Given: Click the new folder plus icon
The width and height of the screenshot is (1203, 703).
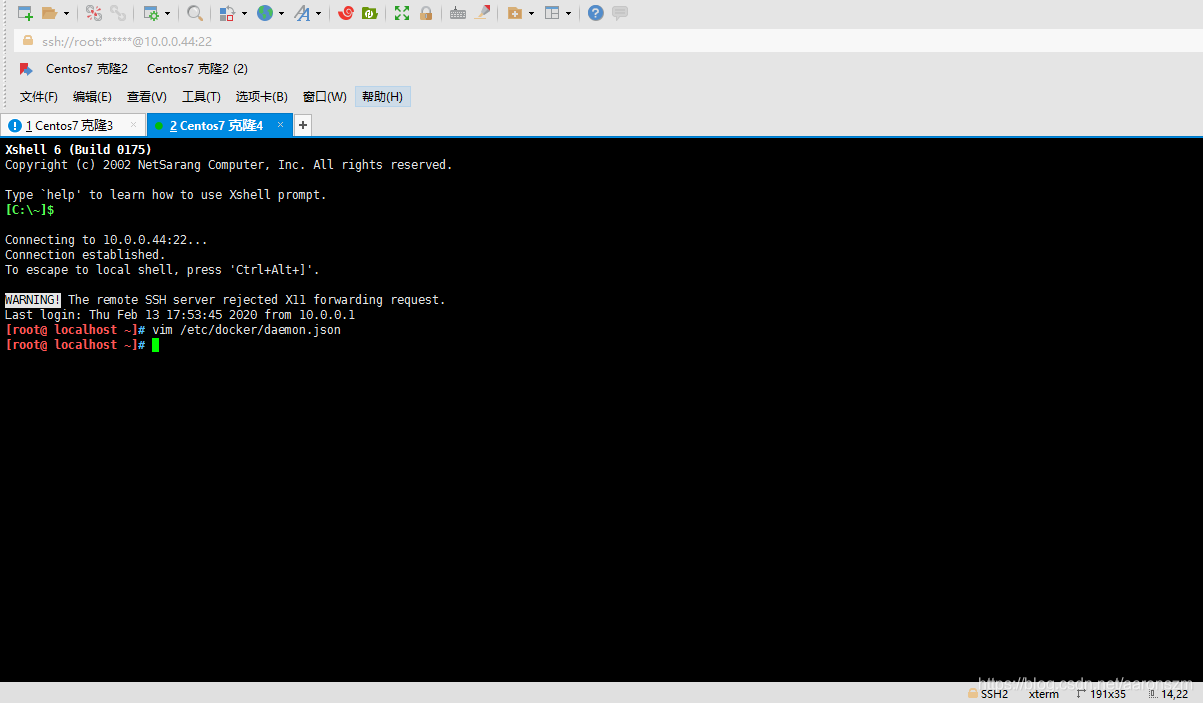Looking at the screenshot, I should tap(514, 13).
